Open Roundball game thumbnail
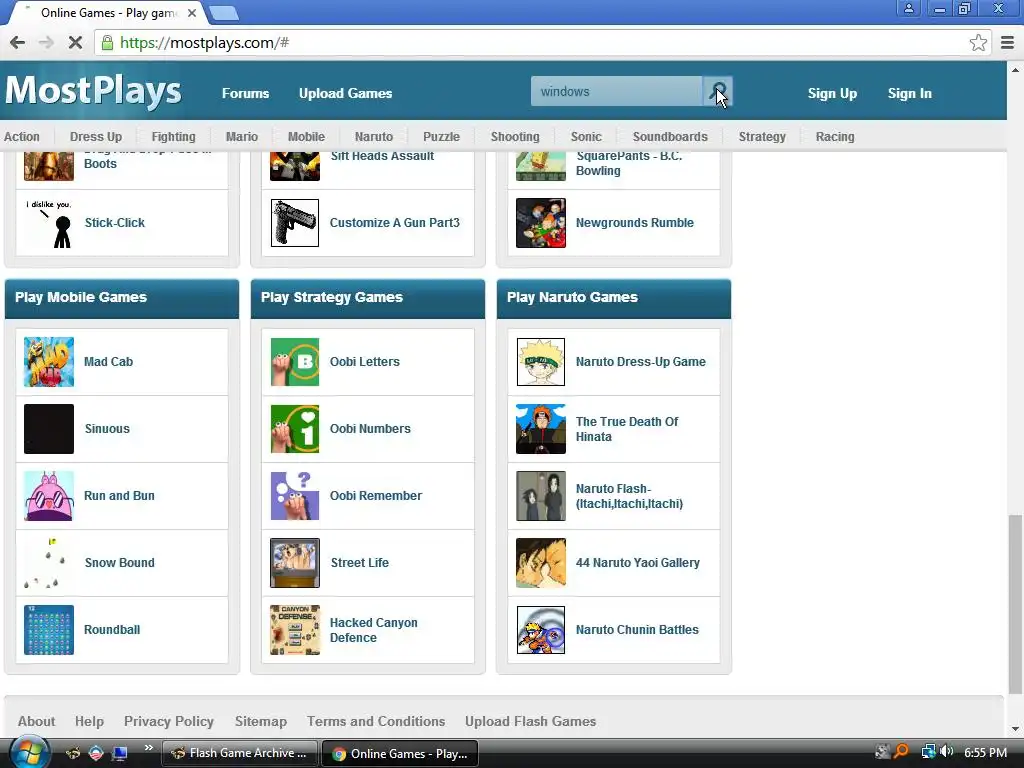Screen dimensions: 1024x768 [x=49, y=630]
